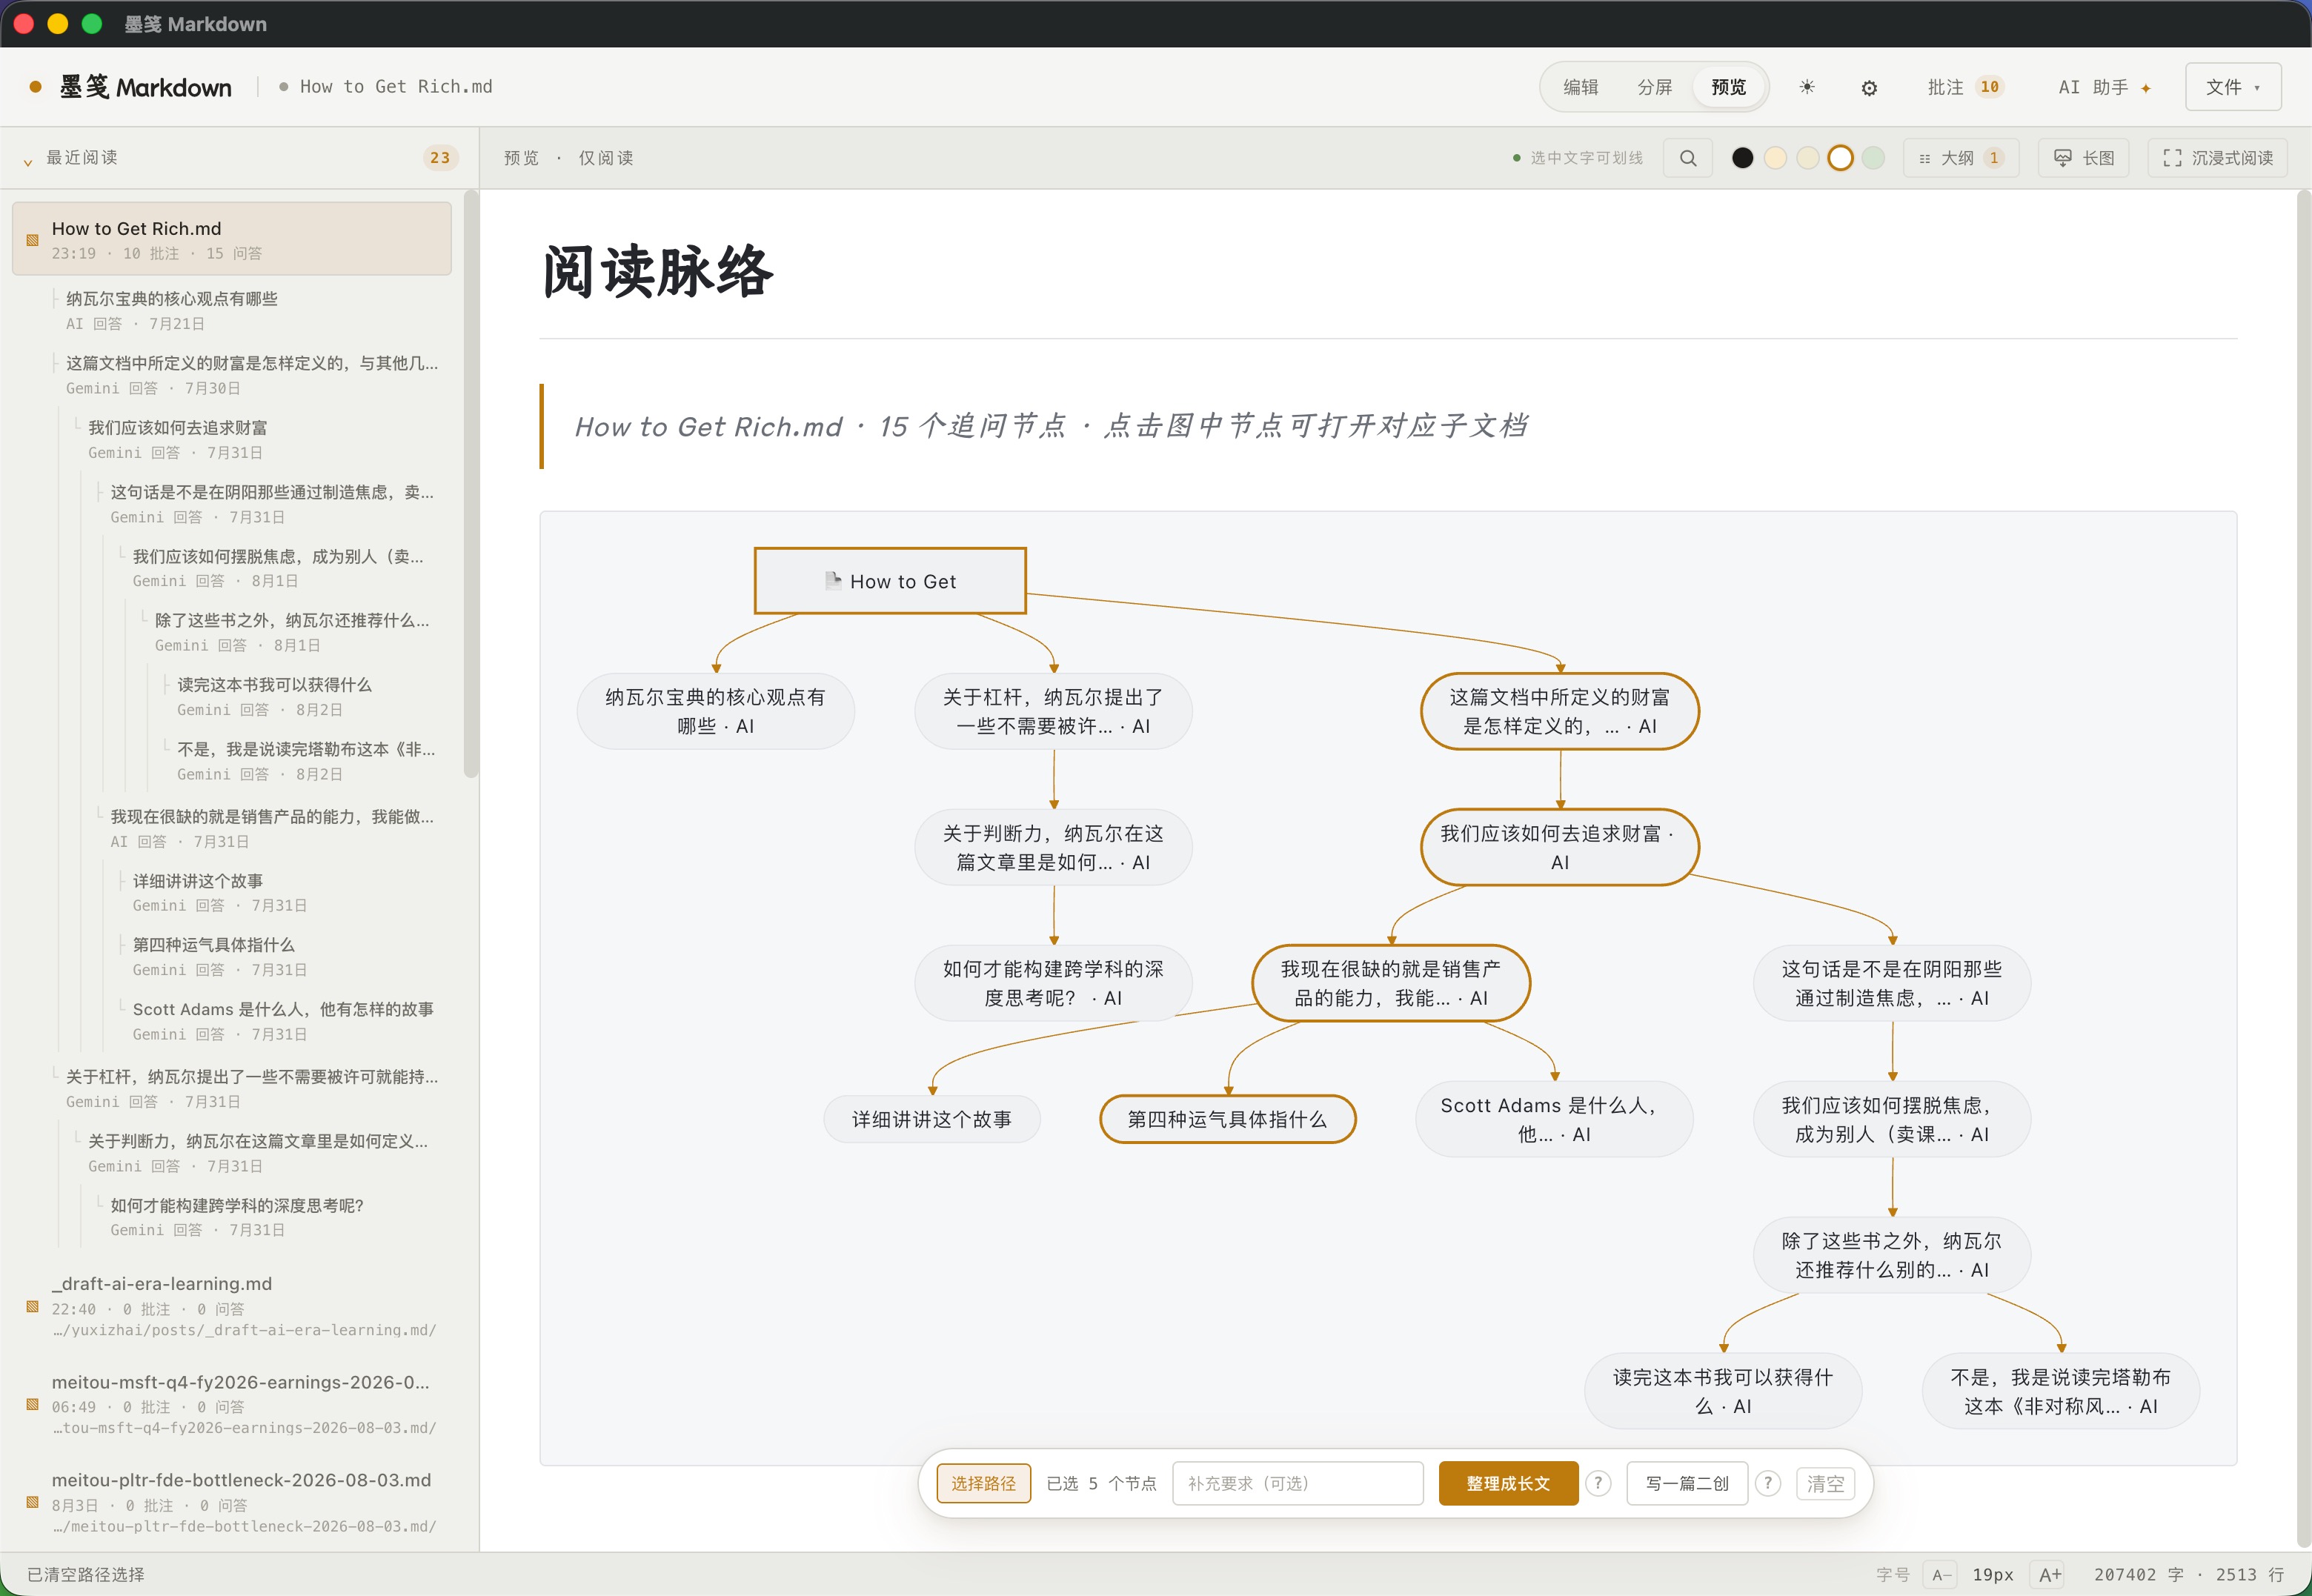Select graph node 关于杠杆，纳瓦尔提出了
This screenshot has height=1596, width=2312.
point(1053,711)
